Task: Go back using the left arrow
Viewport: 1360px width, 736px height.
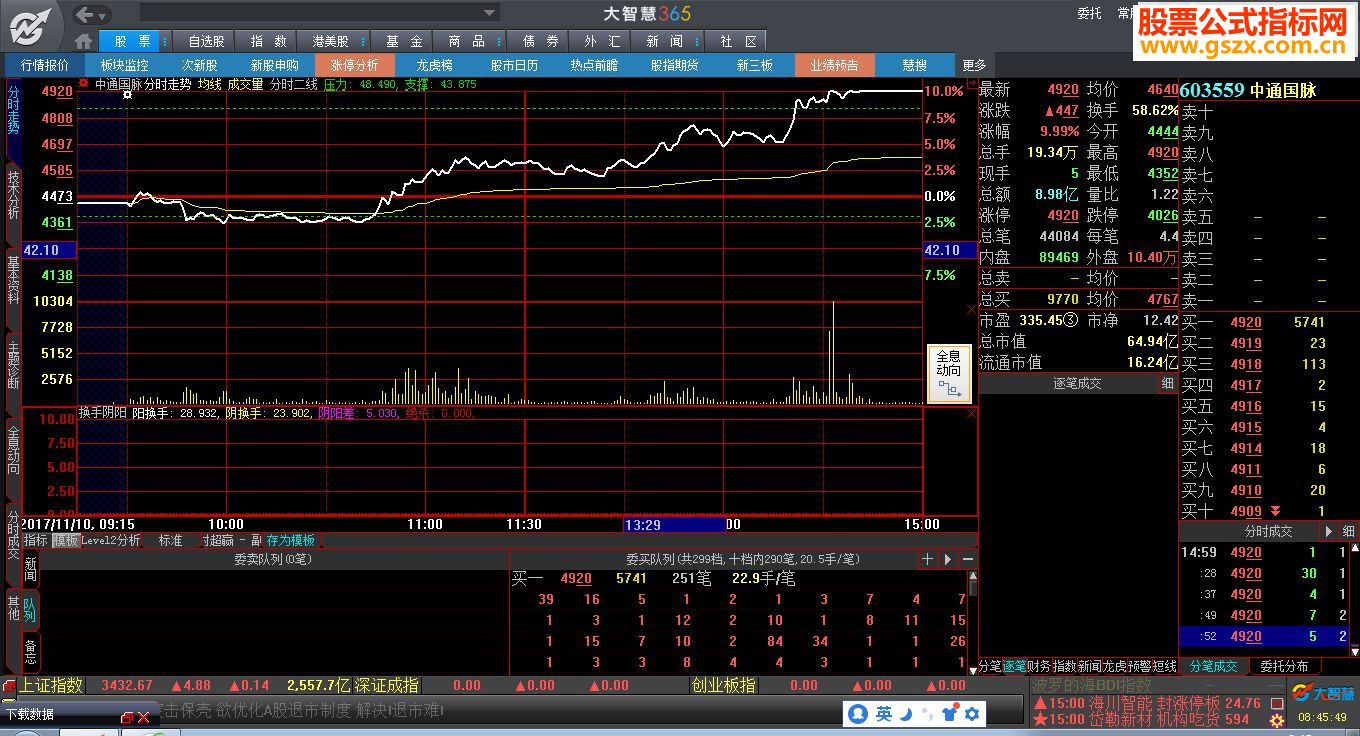Action: [x=86, y=14]
